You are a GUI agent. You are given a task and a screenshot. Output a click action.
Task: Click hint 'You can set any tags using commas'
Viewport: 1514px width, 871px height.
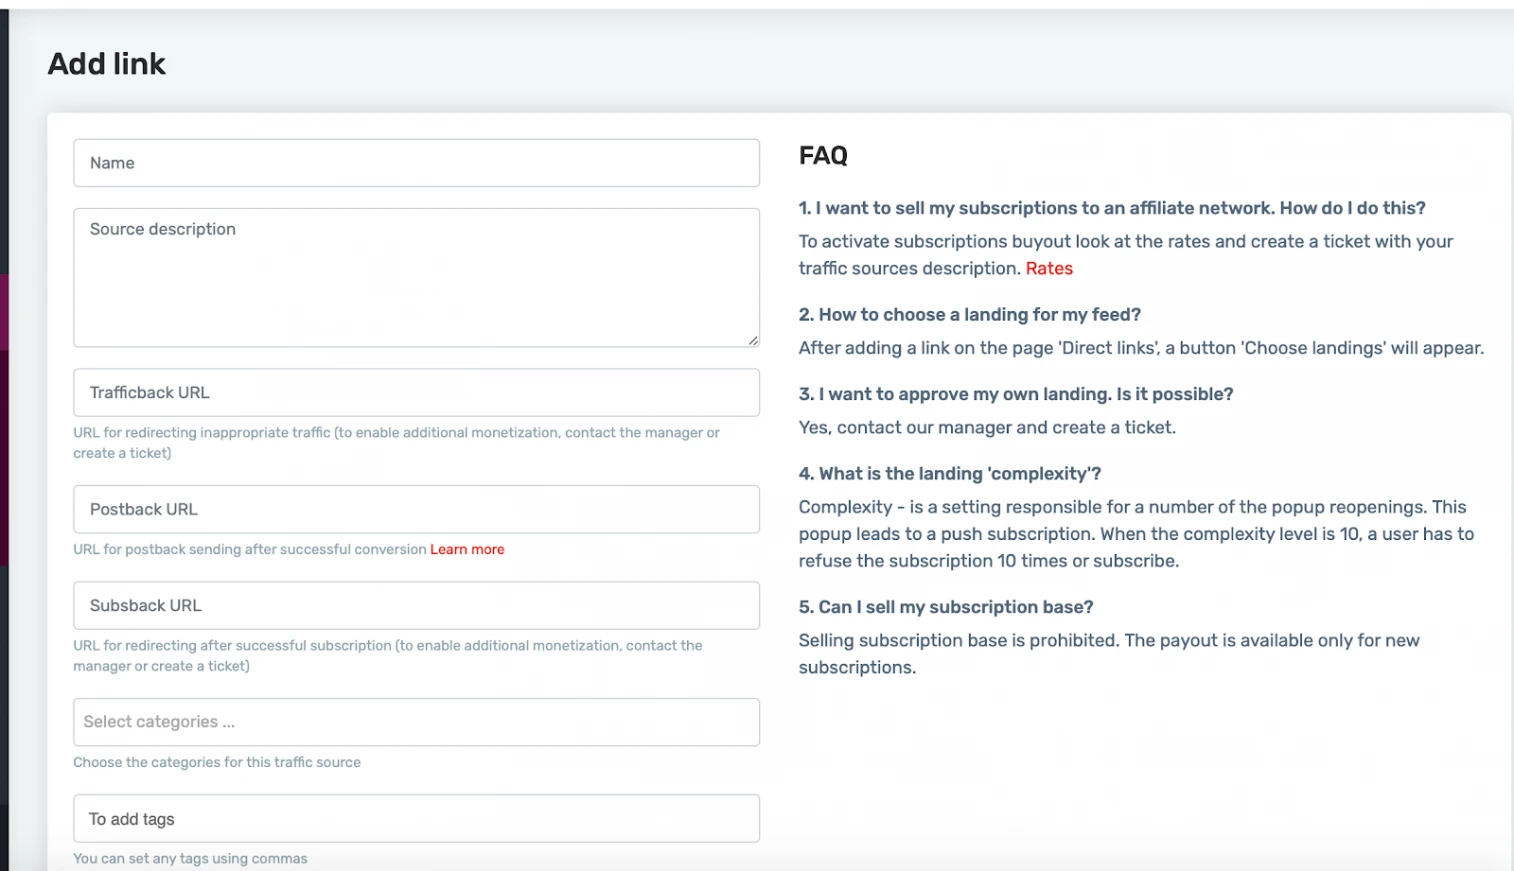pos(190,858)
